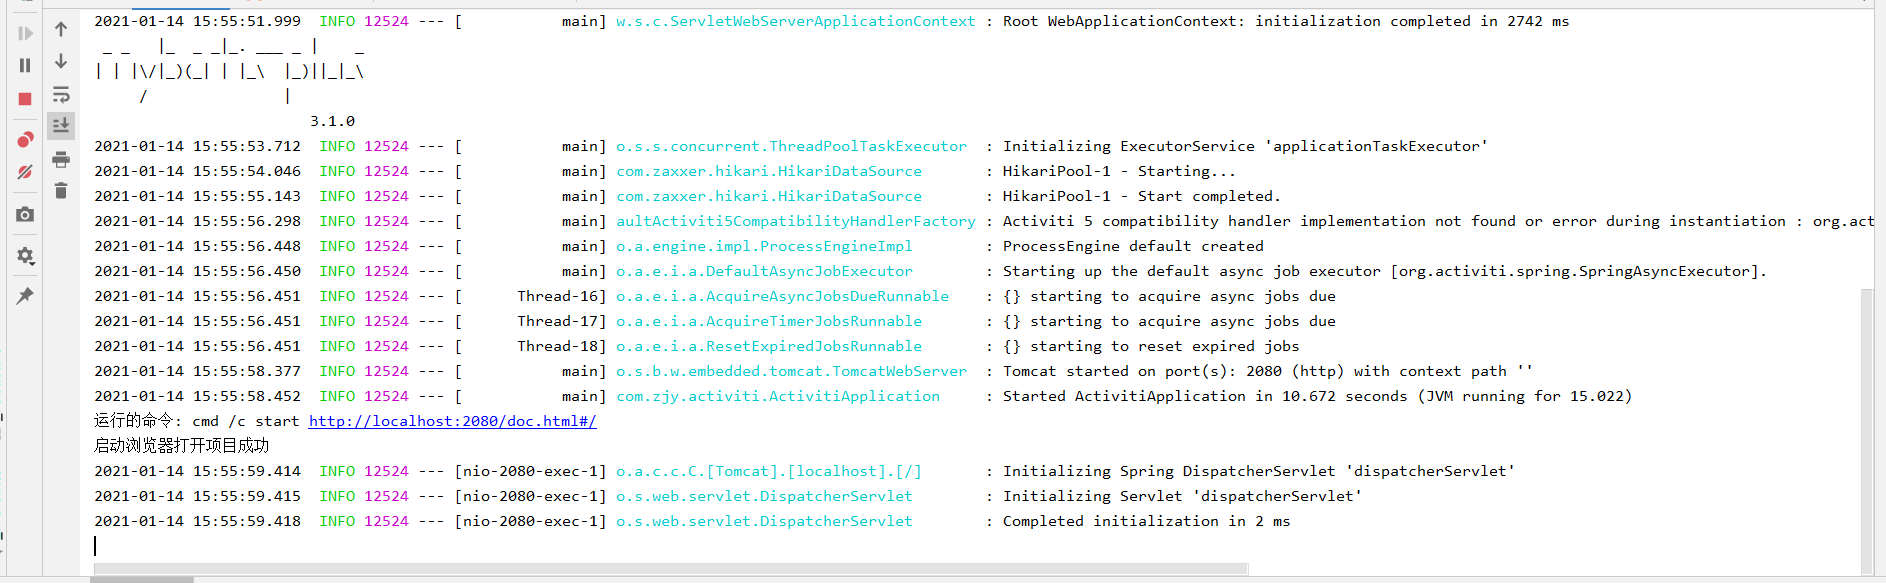
Task: Disable the Scroll to End option
Action: click(61, 125)
